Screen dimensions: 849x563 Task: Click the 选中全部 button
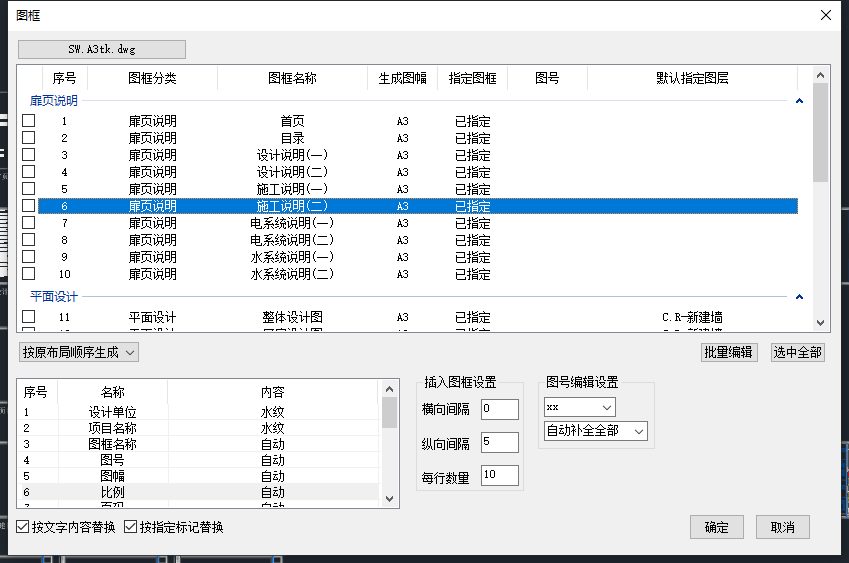point(798,352)
